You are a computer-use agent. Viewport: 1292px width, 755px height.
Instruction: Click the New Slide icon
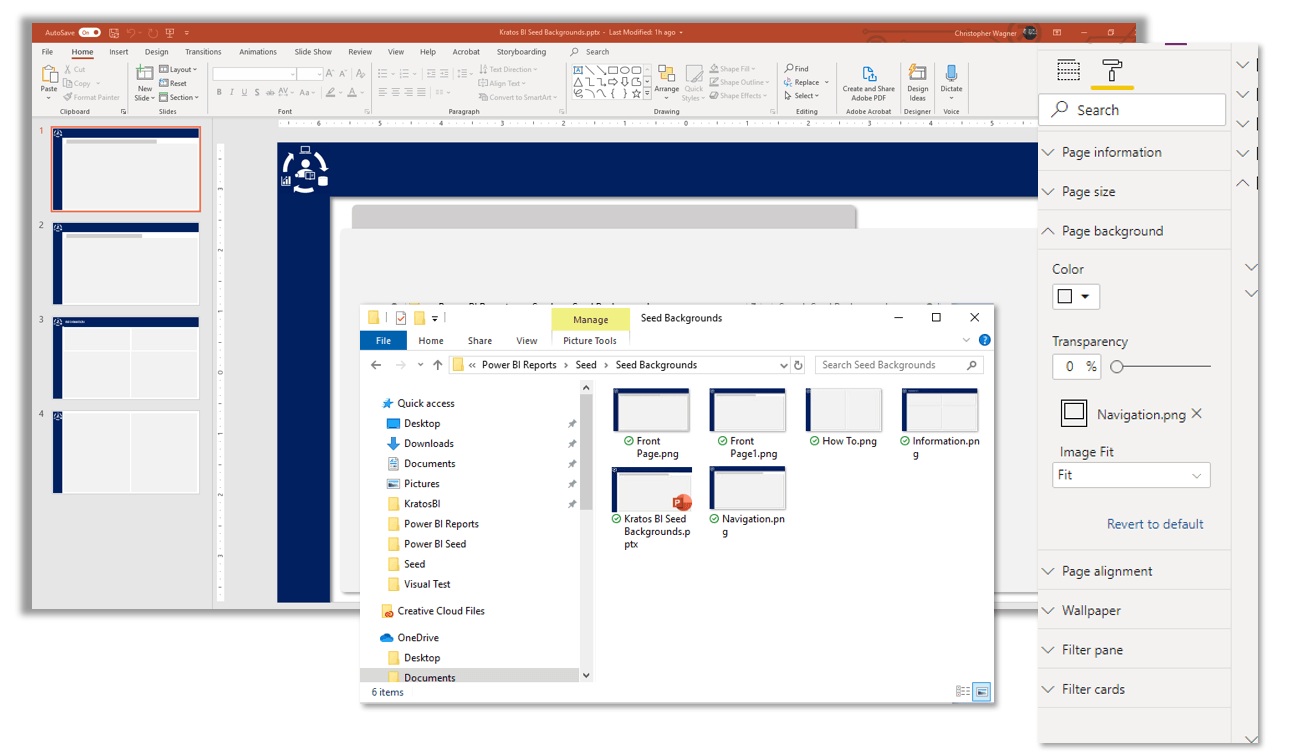coord(145,75)
